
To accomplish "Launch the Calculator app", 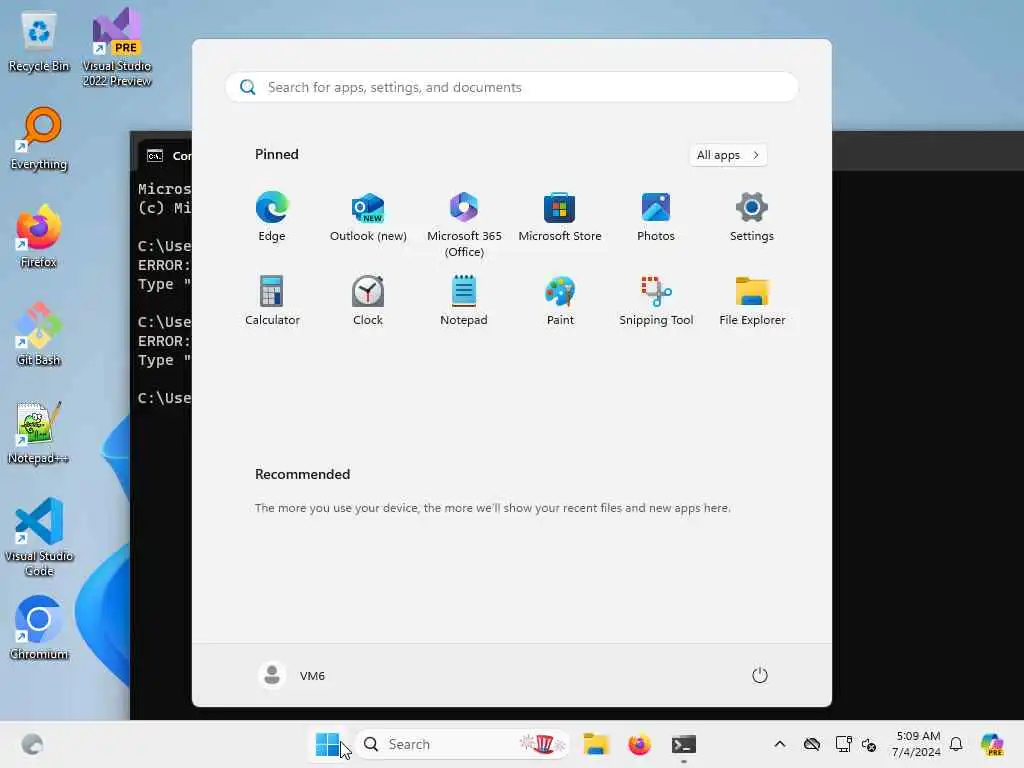I will tap(272, 300).
